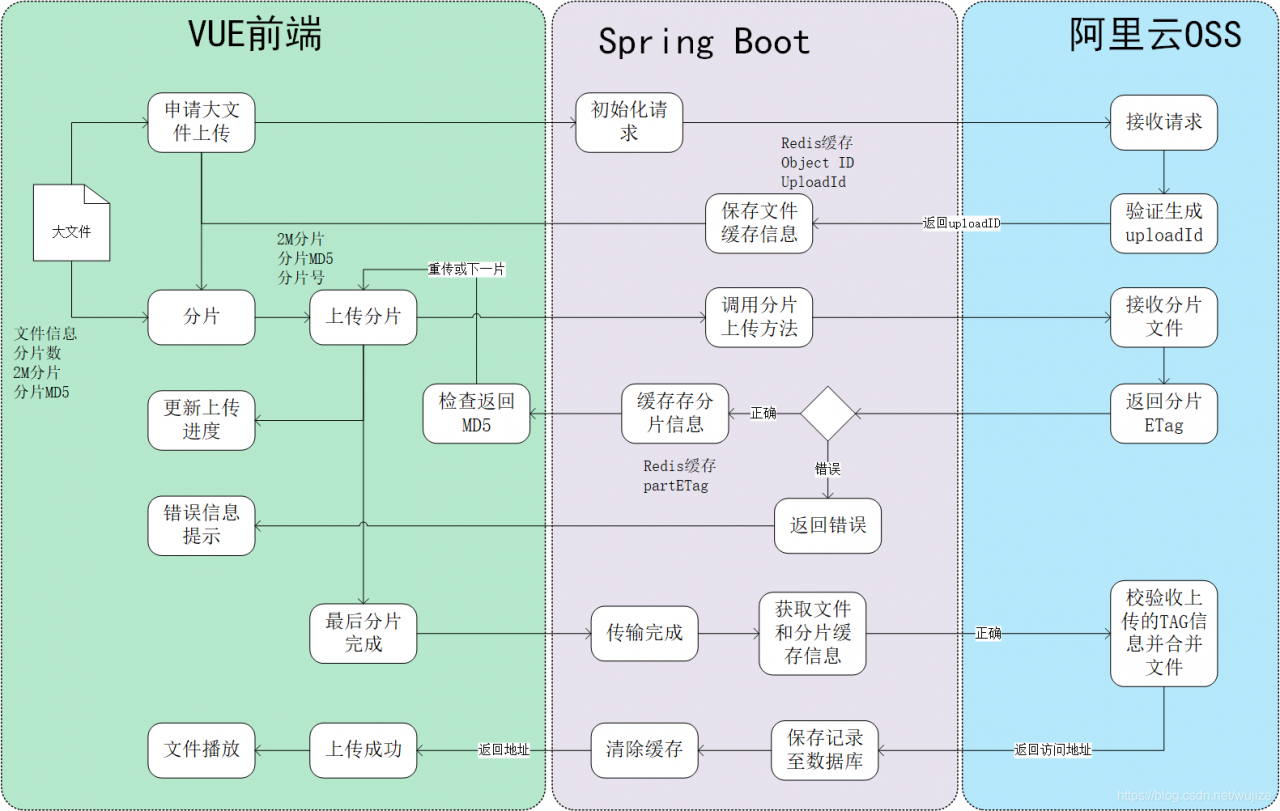The height and width of the screenshot is (811, 1280).
Task: Select the decision diamond after 返回分片ETag
Action: (828, 413)
